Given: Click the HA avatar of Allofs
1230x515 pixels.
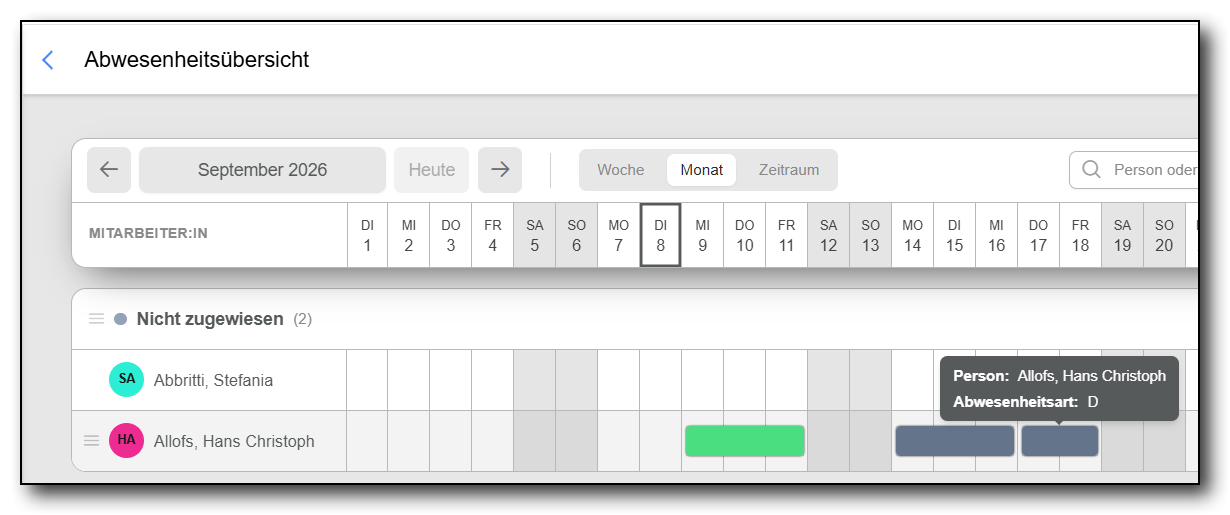Looking at the screenshot, I should (127, 441).
